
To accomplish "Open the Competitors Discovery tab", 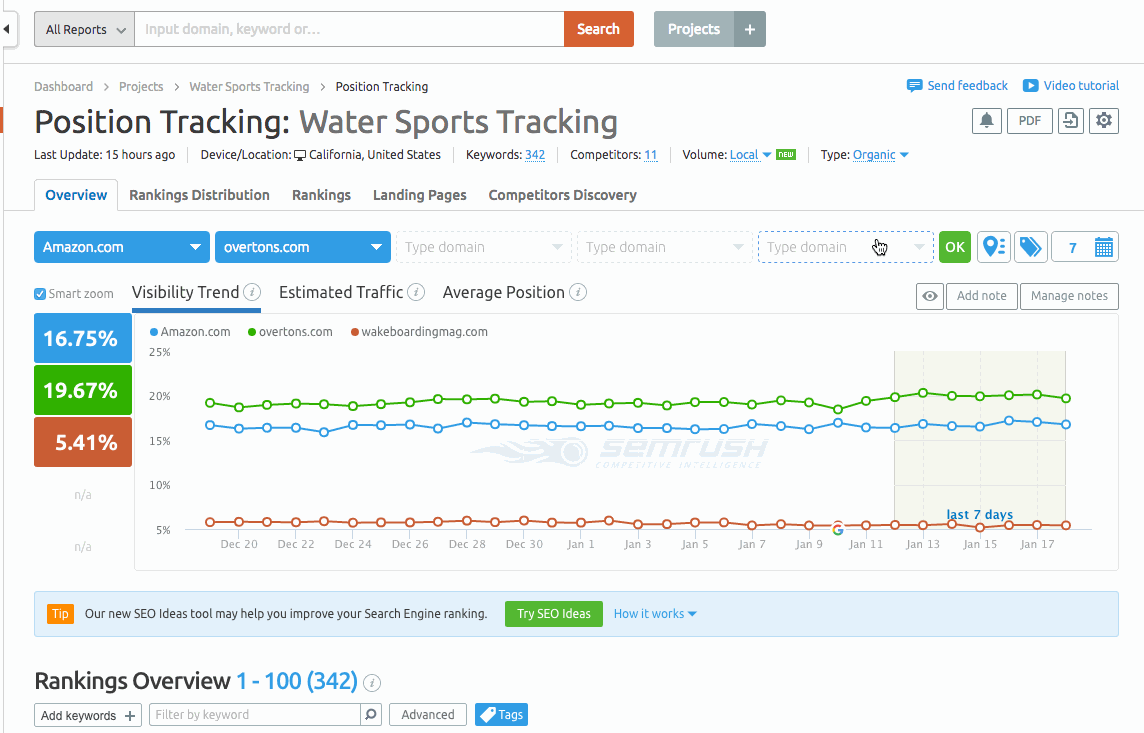I will (x=562, y=195).
